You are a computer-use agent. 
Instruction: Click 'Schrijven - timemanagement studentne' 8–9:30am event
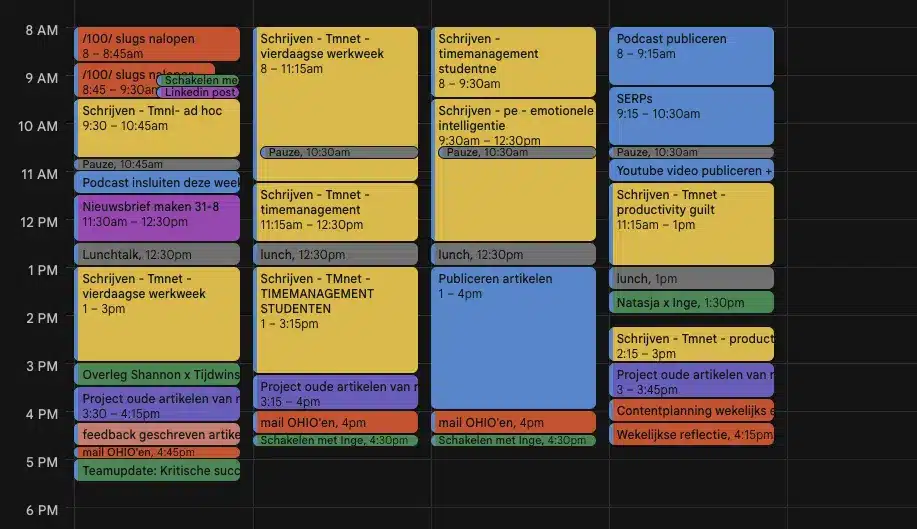pyautogui.click(x=514, y=61)
